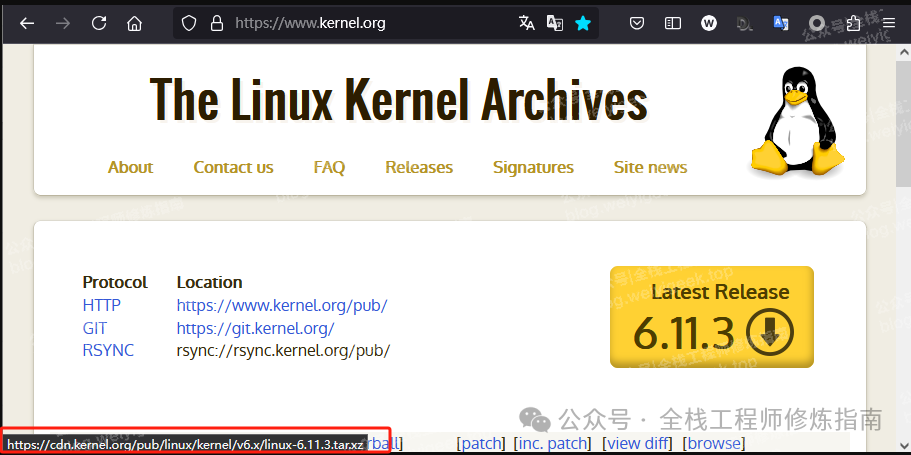Open the sidebar panel icon
911x455 pixels.
pos(673,23)
